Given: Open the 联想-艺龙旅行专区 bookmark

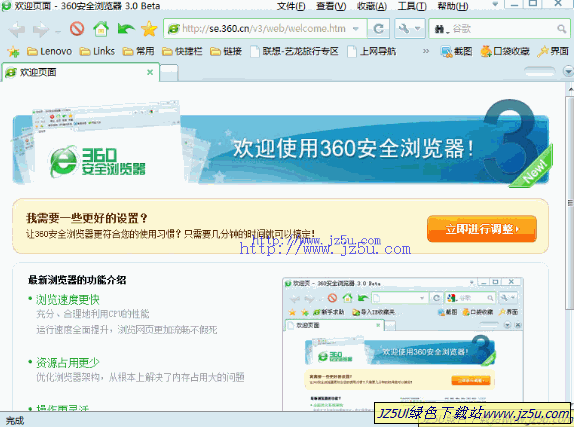Looking at the screenshot, I should 294,51.
